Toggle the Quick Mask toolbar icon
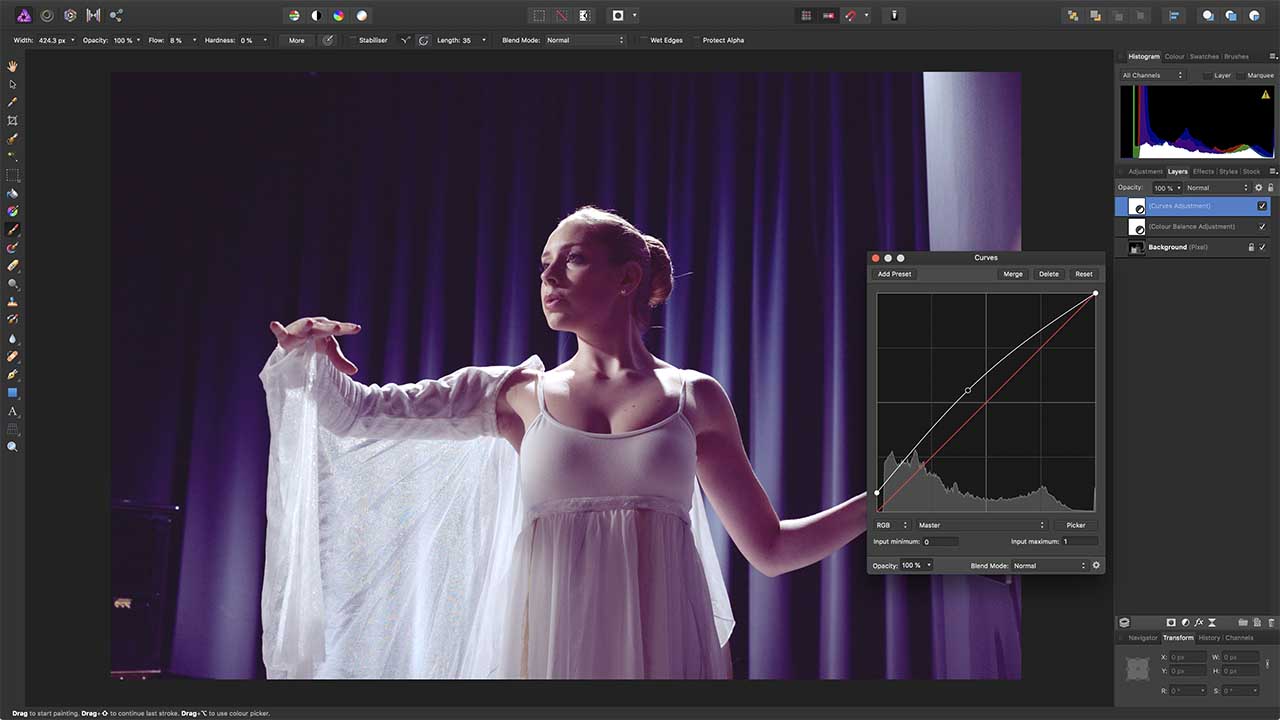 point(619,16)
